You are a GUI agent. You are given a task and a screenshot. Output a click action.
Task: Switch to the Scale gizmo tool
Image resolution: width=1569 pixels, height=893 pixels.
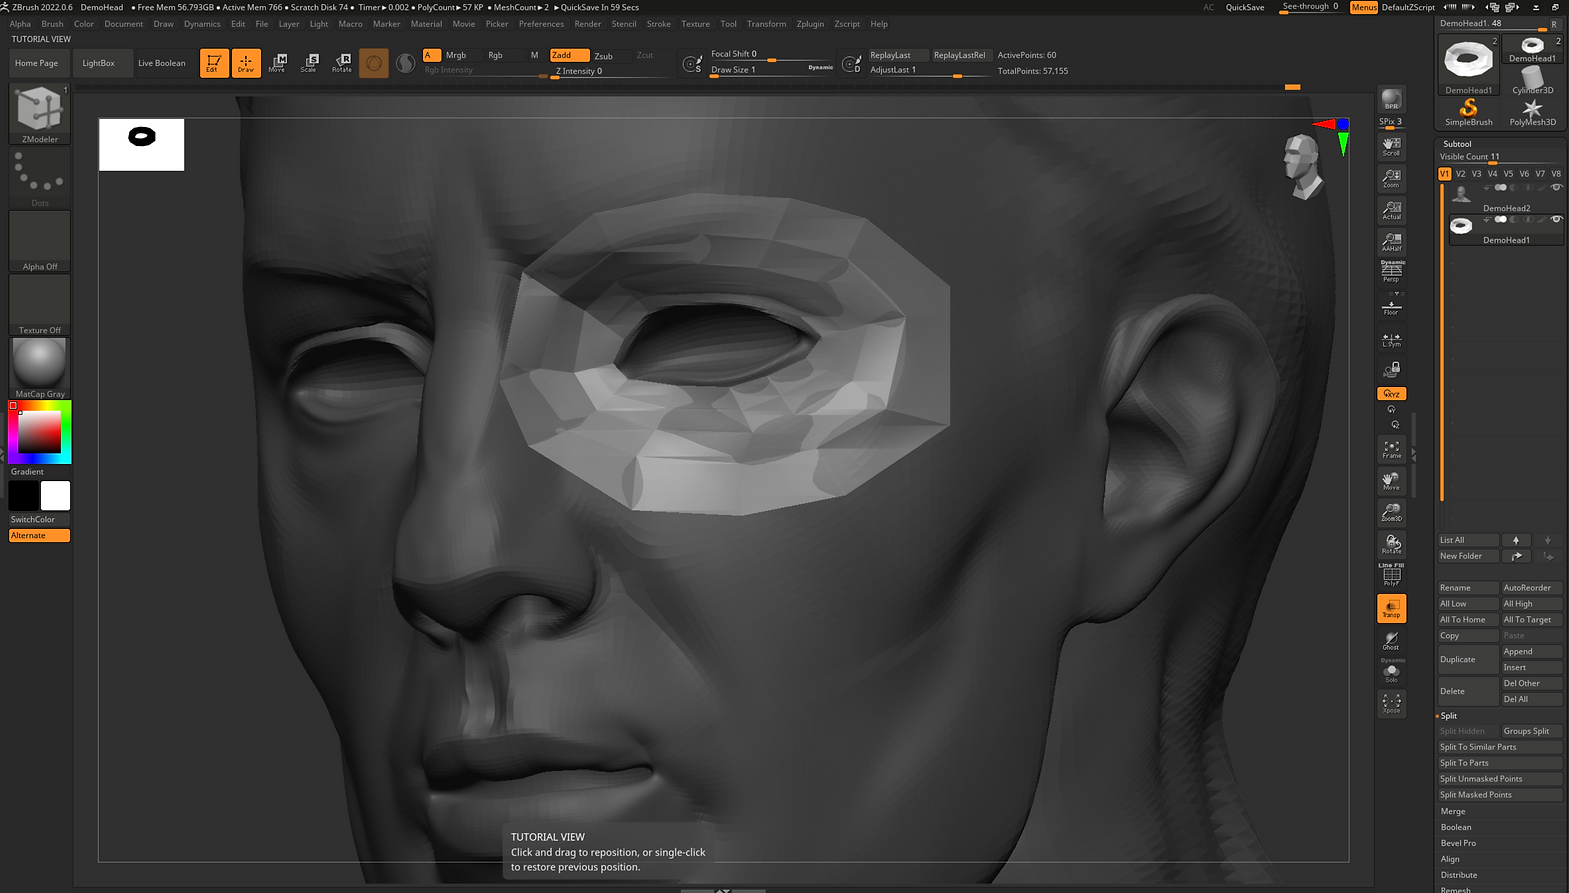tap(310, 63)
